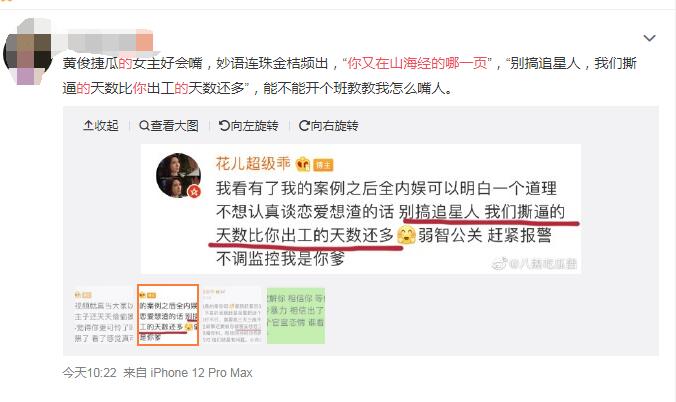Click the 收起 upward arrow icon

(x=88, y=126)
